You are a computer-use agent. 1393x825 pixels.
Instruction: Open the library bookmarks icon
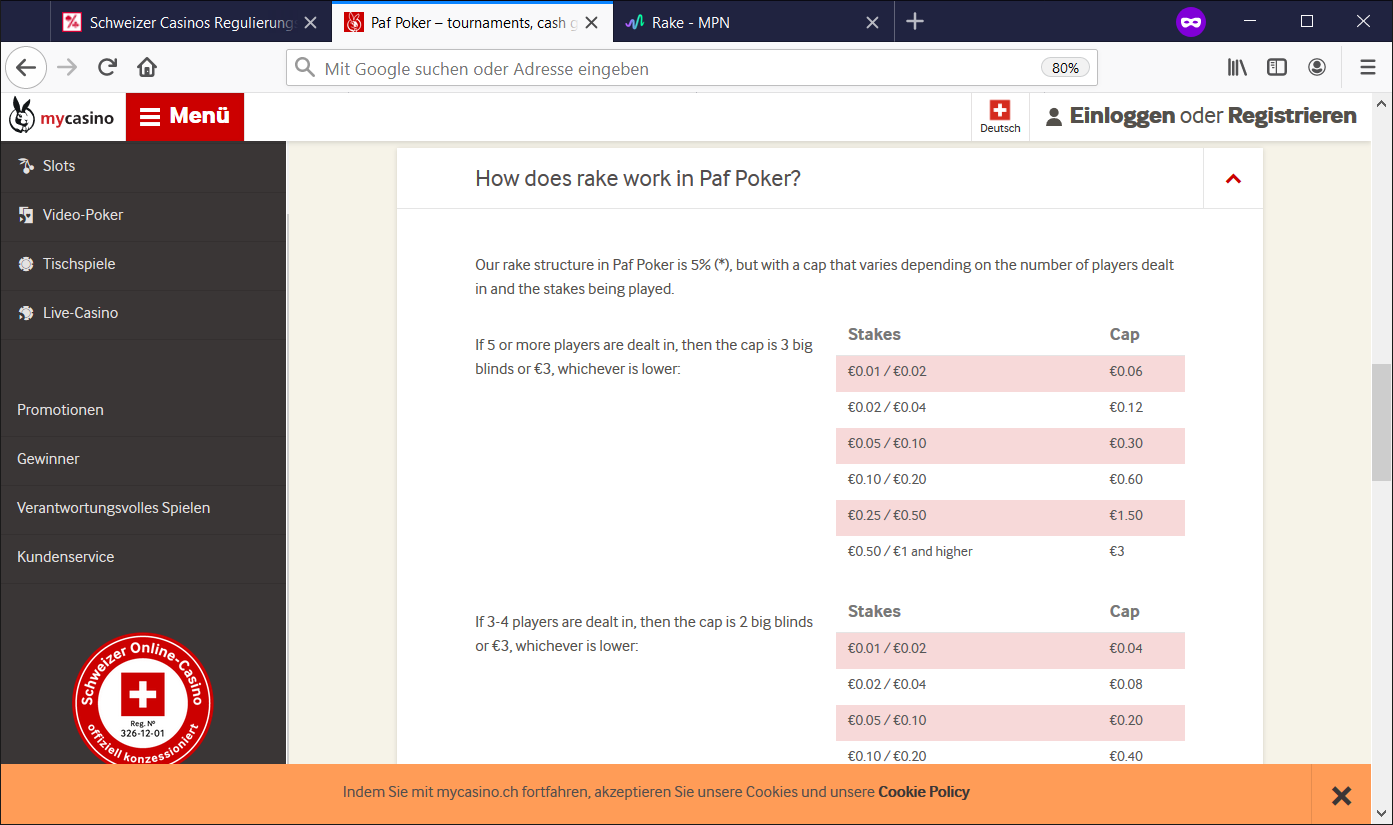pos(1237,68)
